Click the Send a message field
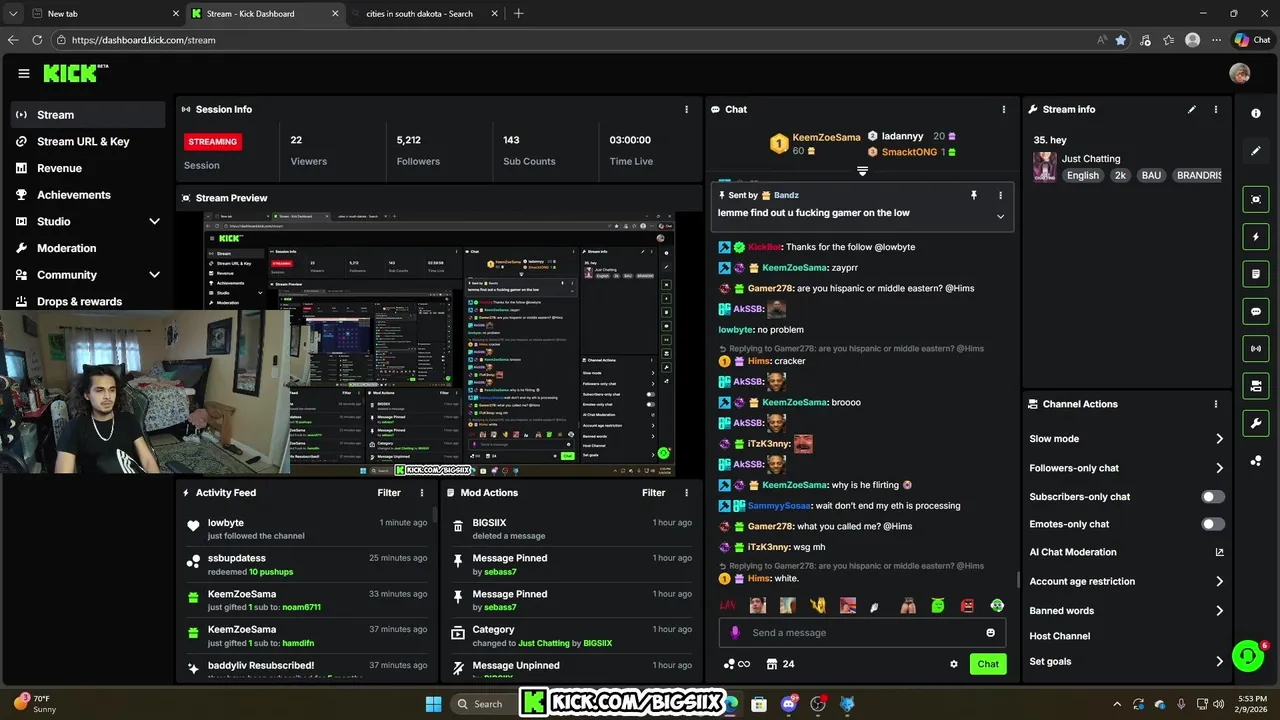 864,632
